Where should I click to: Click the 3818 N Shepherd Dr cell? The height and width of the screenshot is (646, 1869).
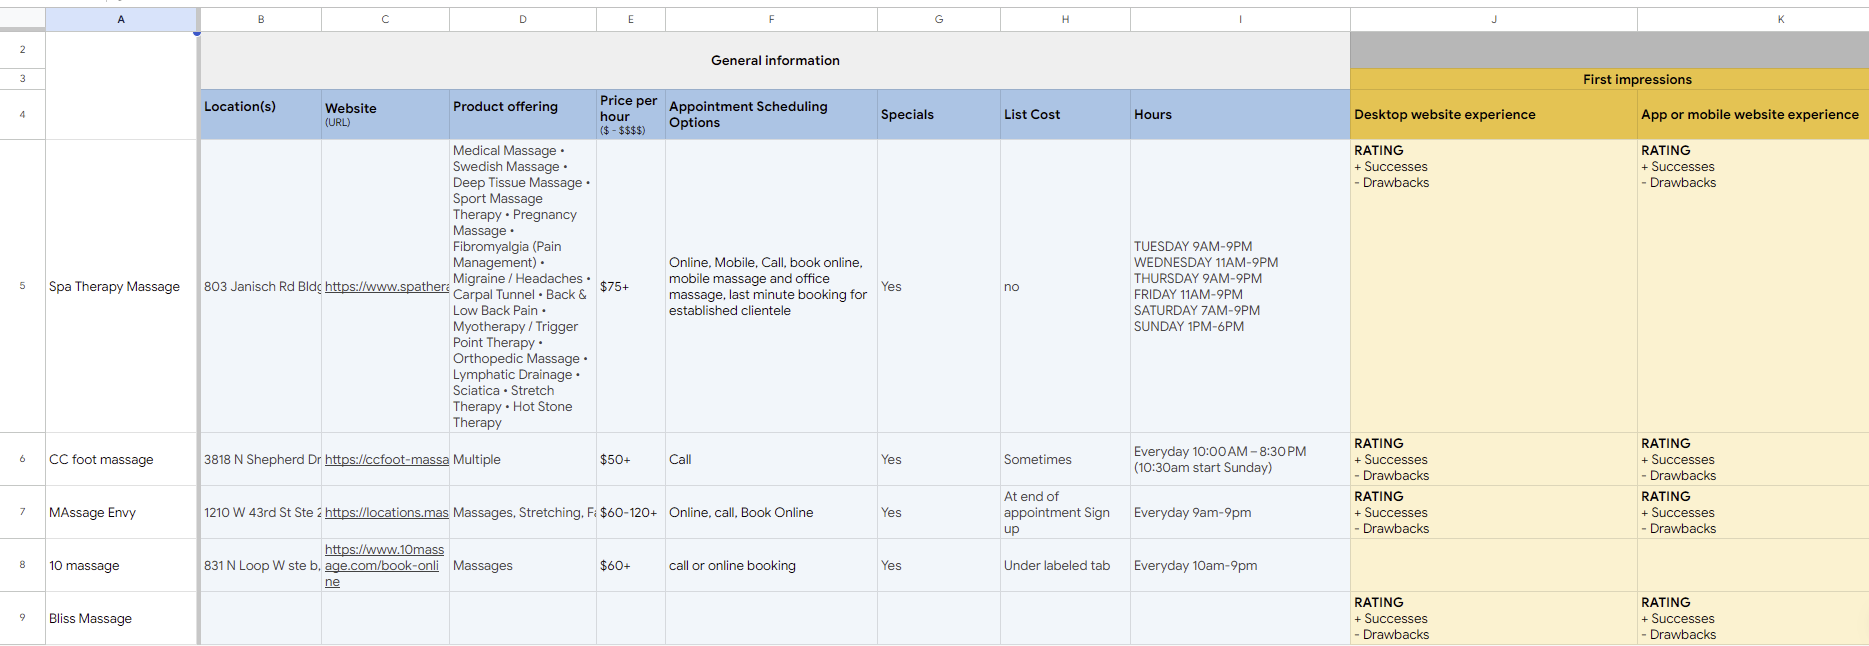click(261, 459)
